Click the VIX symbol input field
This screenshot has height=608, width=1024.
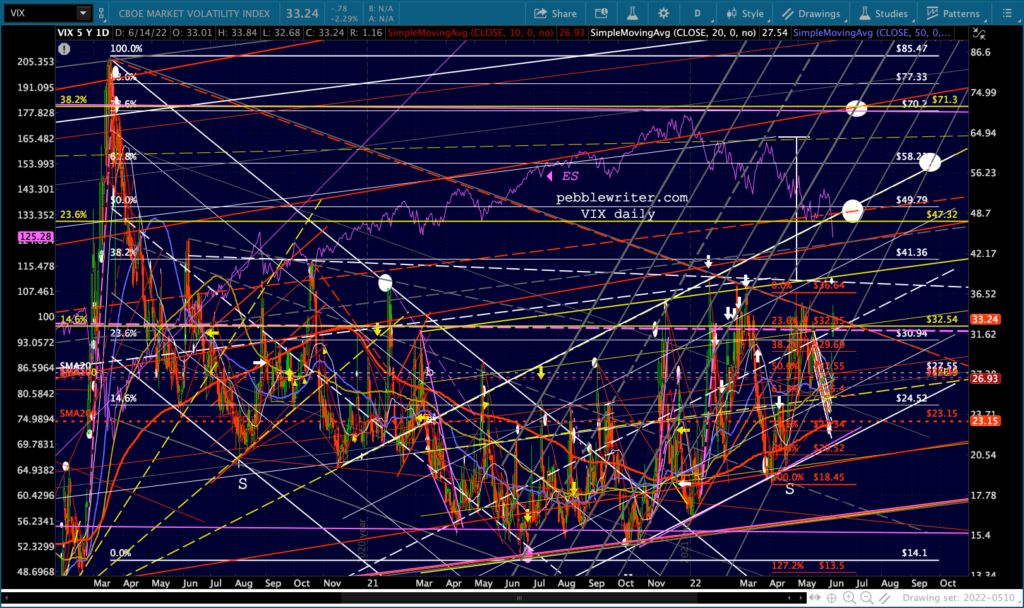click(40, 13)
